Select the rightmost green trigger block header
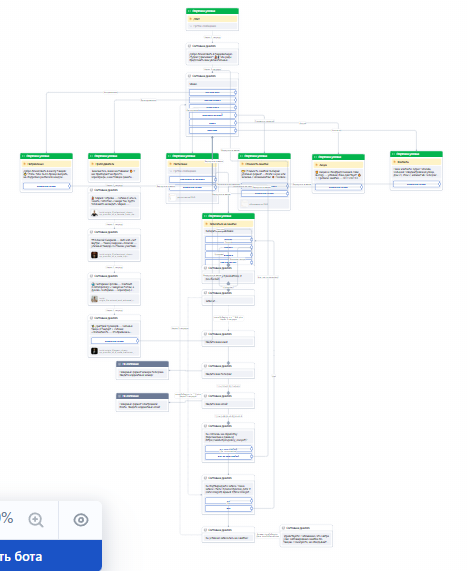Viewport: 468px width, 571px height. 416,154
